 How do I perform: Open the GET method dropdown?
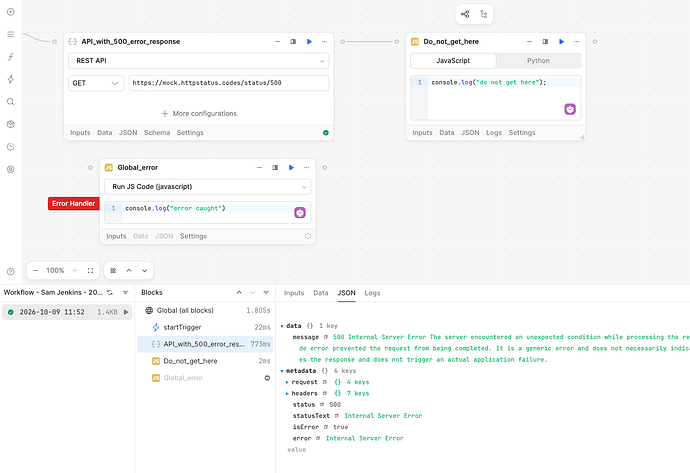[x=95, y=83]
